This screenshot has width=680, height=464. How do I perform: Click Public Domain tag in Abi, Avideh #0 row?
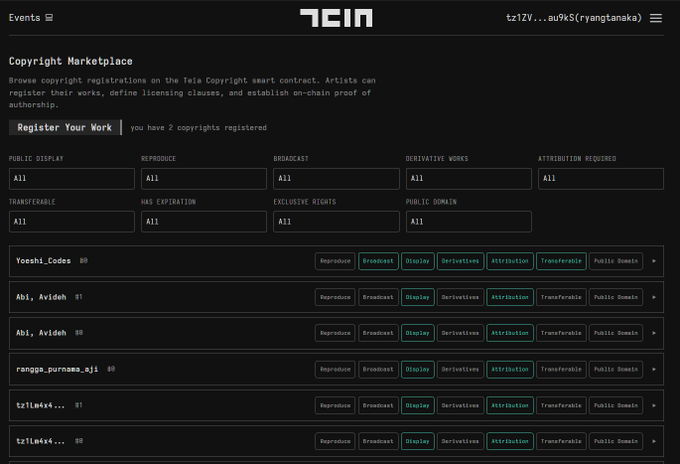pos(616,333)
